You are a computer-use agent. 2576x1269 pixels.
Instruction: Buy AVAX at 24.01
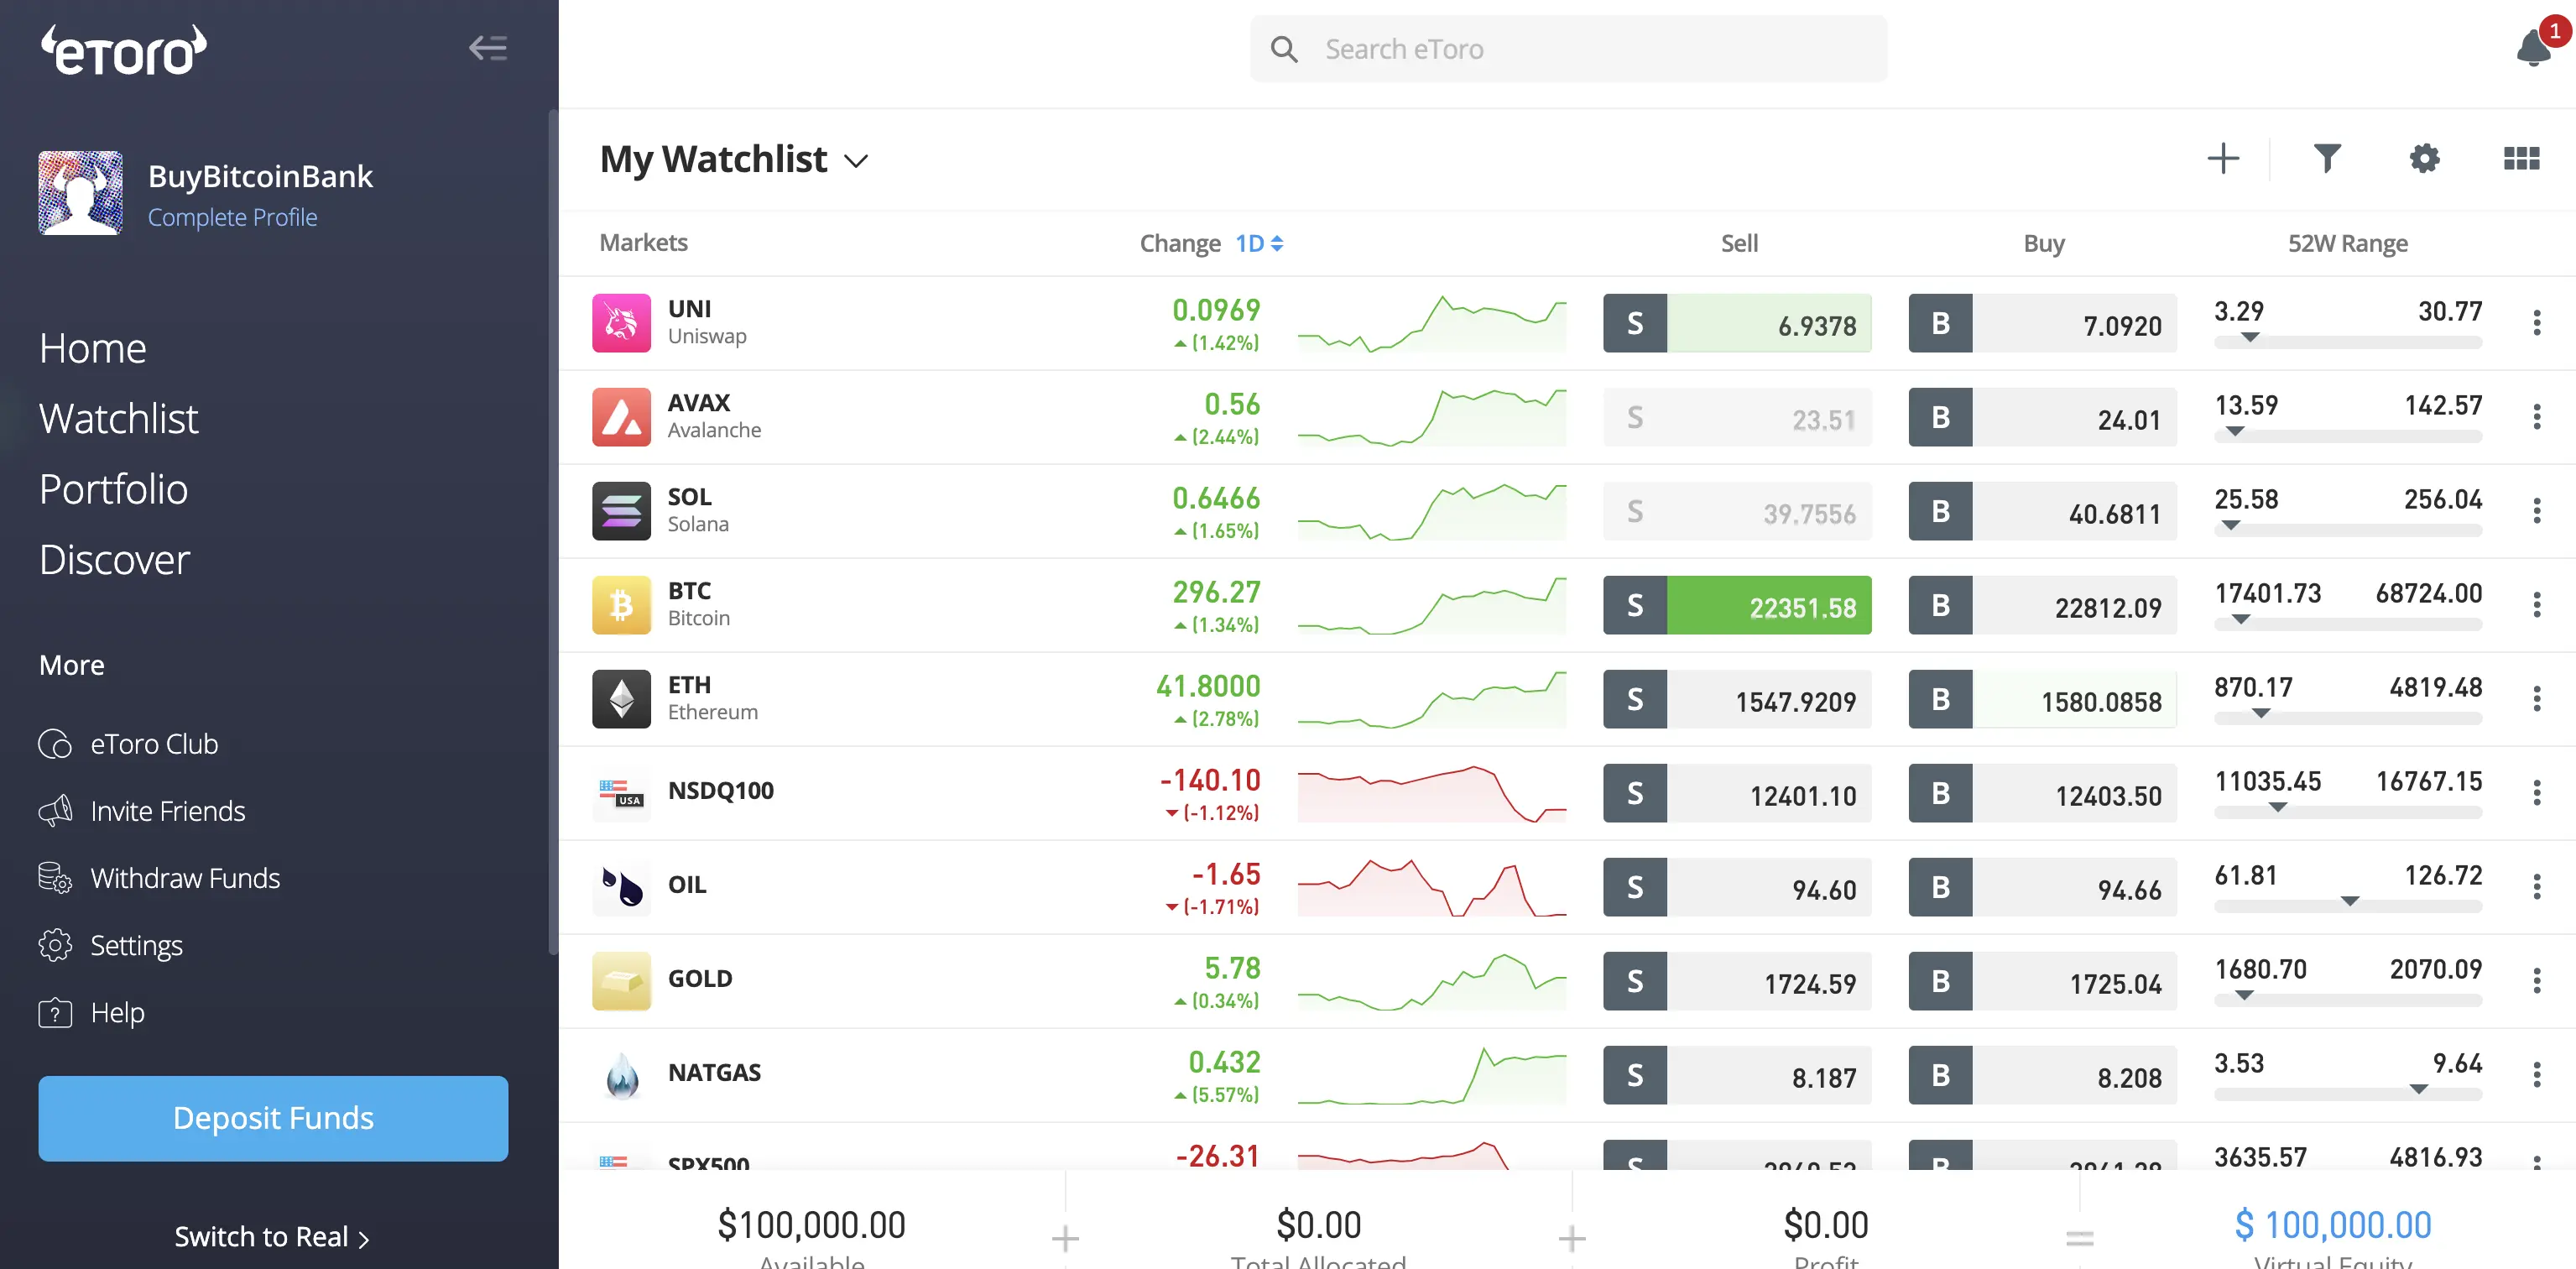[x=2042, y=417]
